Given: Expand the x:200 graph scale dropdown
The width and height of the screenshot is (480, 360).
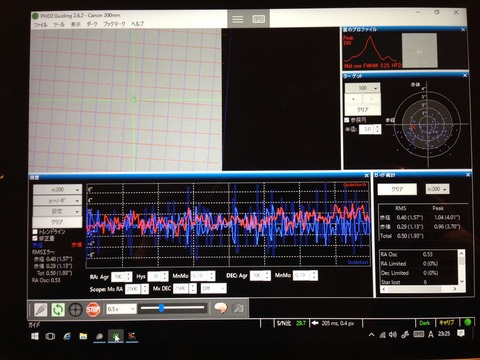Looking at the screenshot, I should point(57,189).
